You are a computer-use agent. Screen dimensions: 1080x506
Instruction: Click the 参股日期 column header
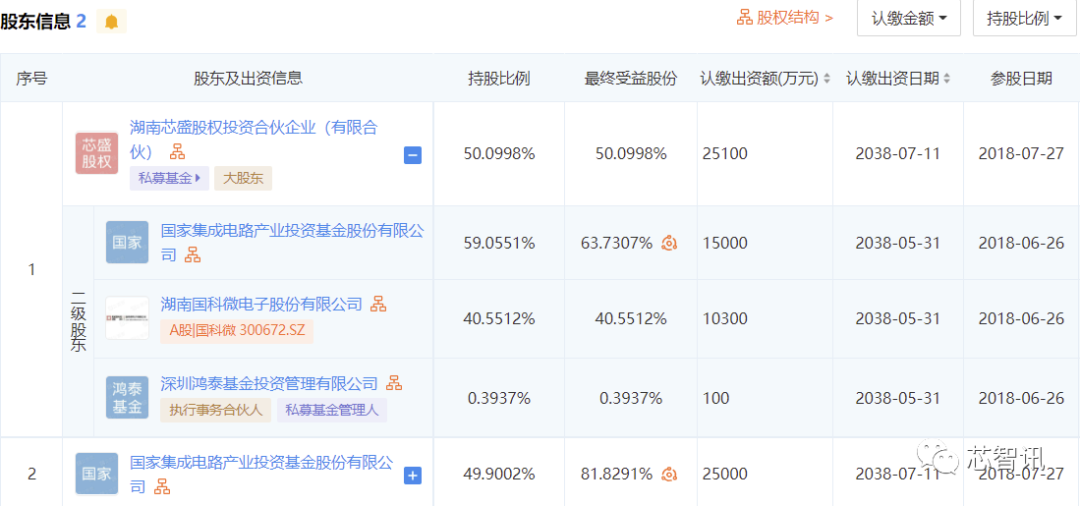click(1021, 78)
